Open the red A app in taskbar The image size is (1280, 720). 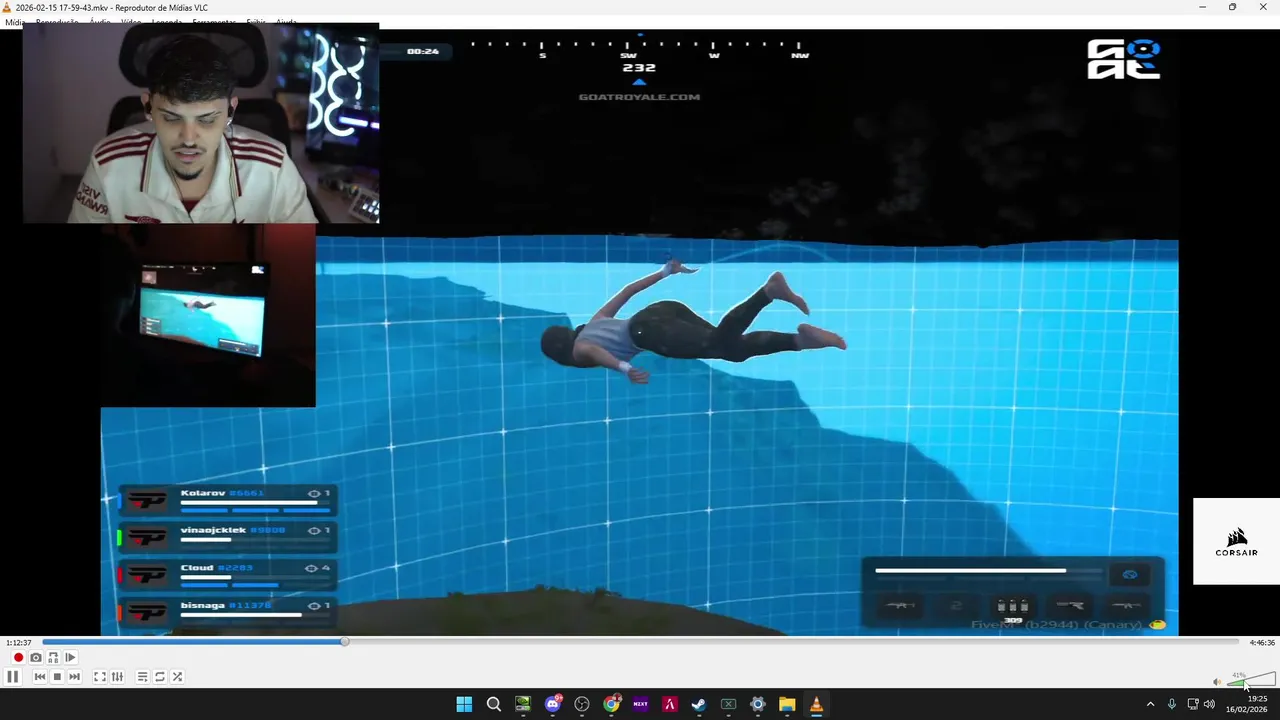(670, 704)
